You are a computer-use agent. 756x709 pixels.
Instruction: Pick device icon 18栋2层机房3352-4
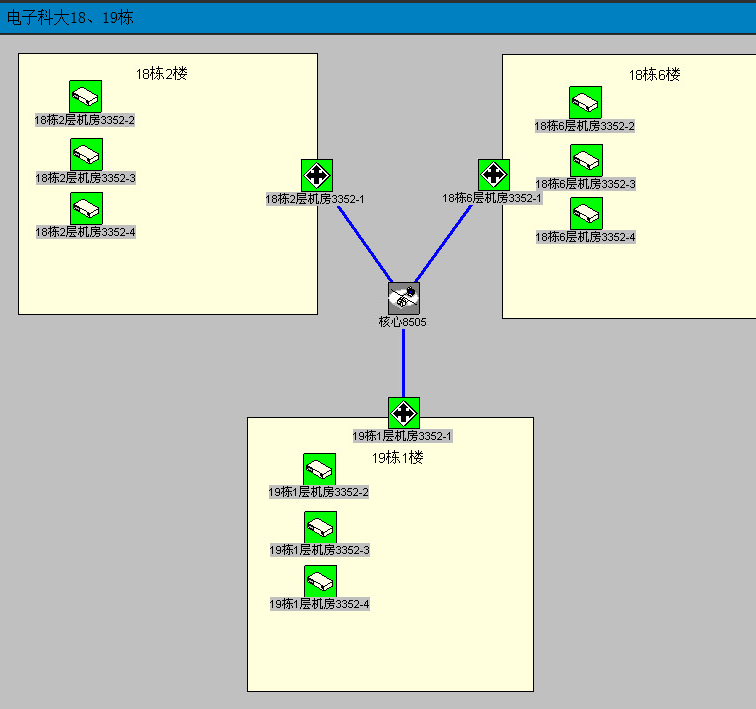[86, 208]
